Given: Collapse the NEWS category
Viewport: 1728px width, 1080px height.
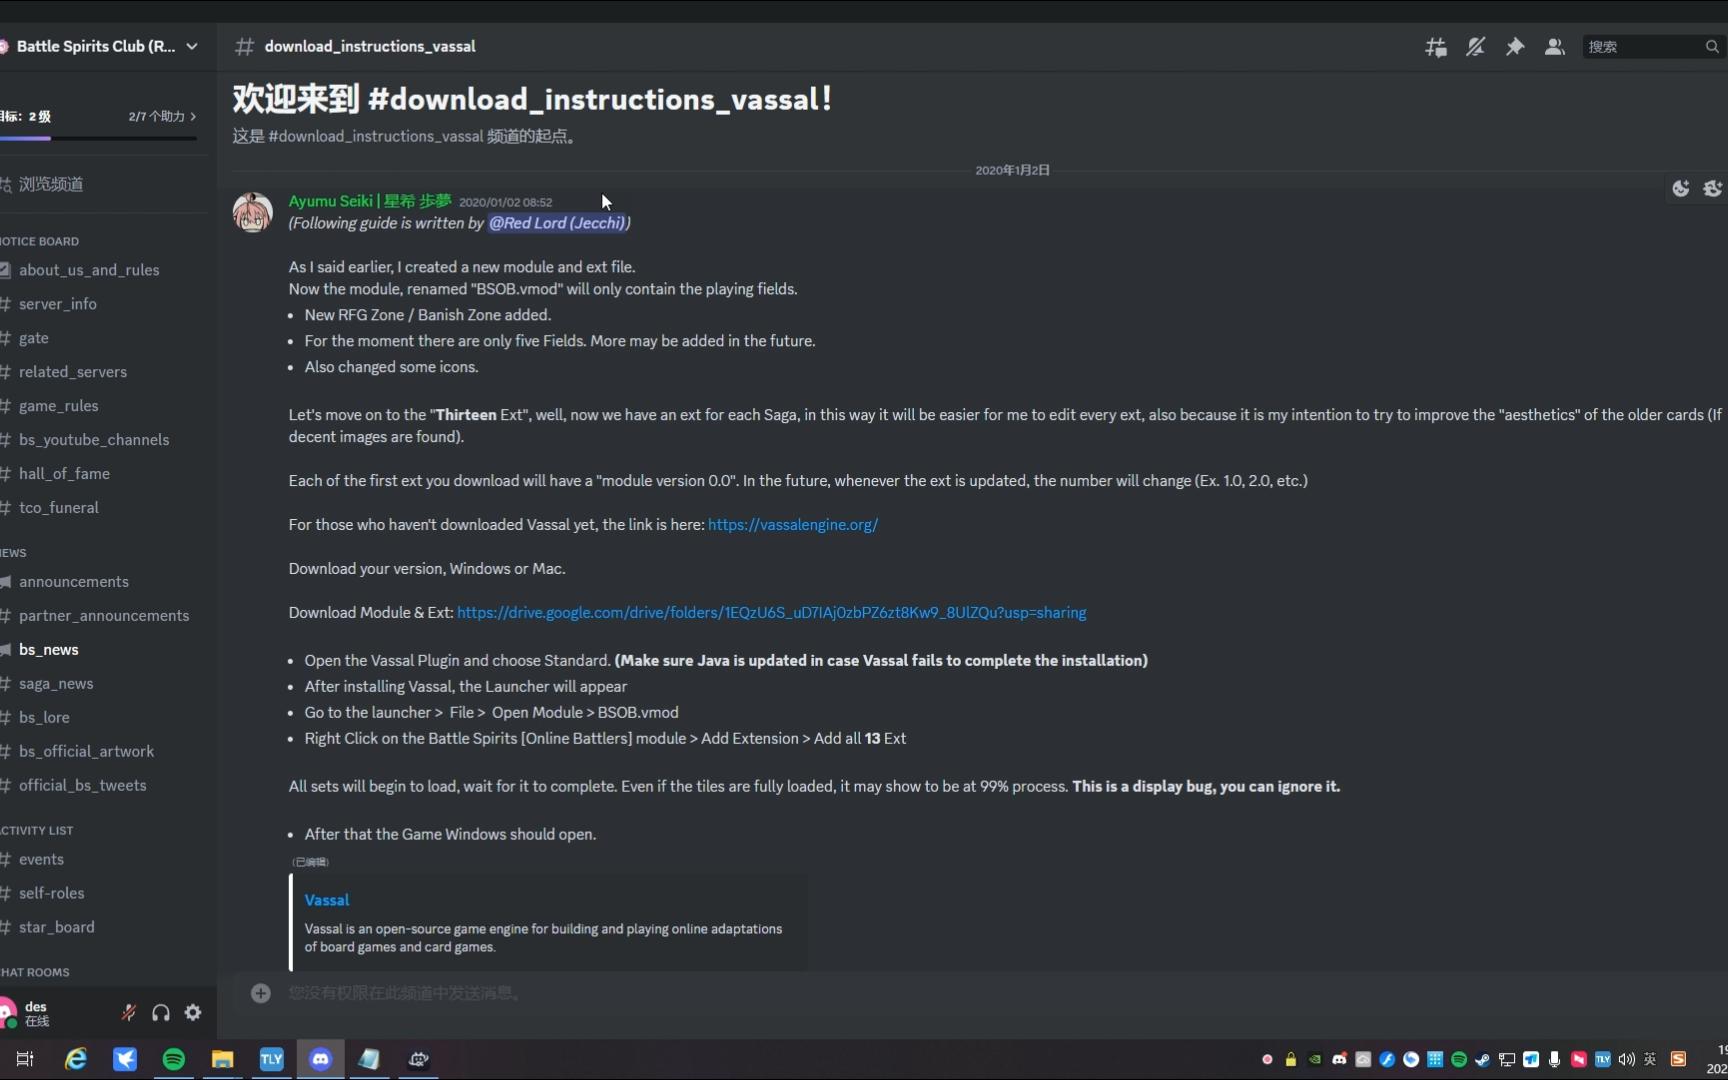Looking at the screenshot, I should [14, 553].
